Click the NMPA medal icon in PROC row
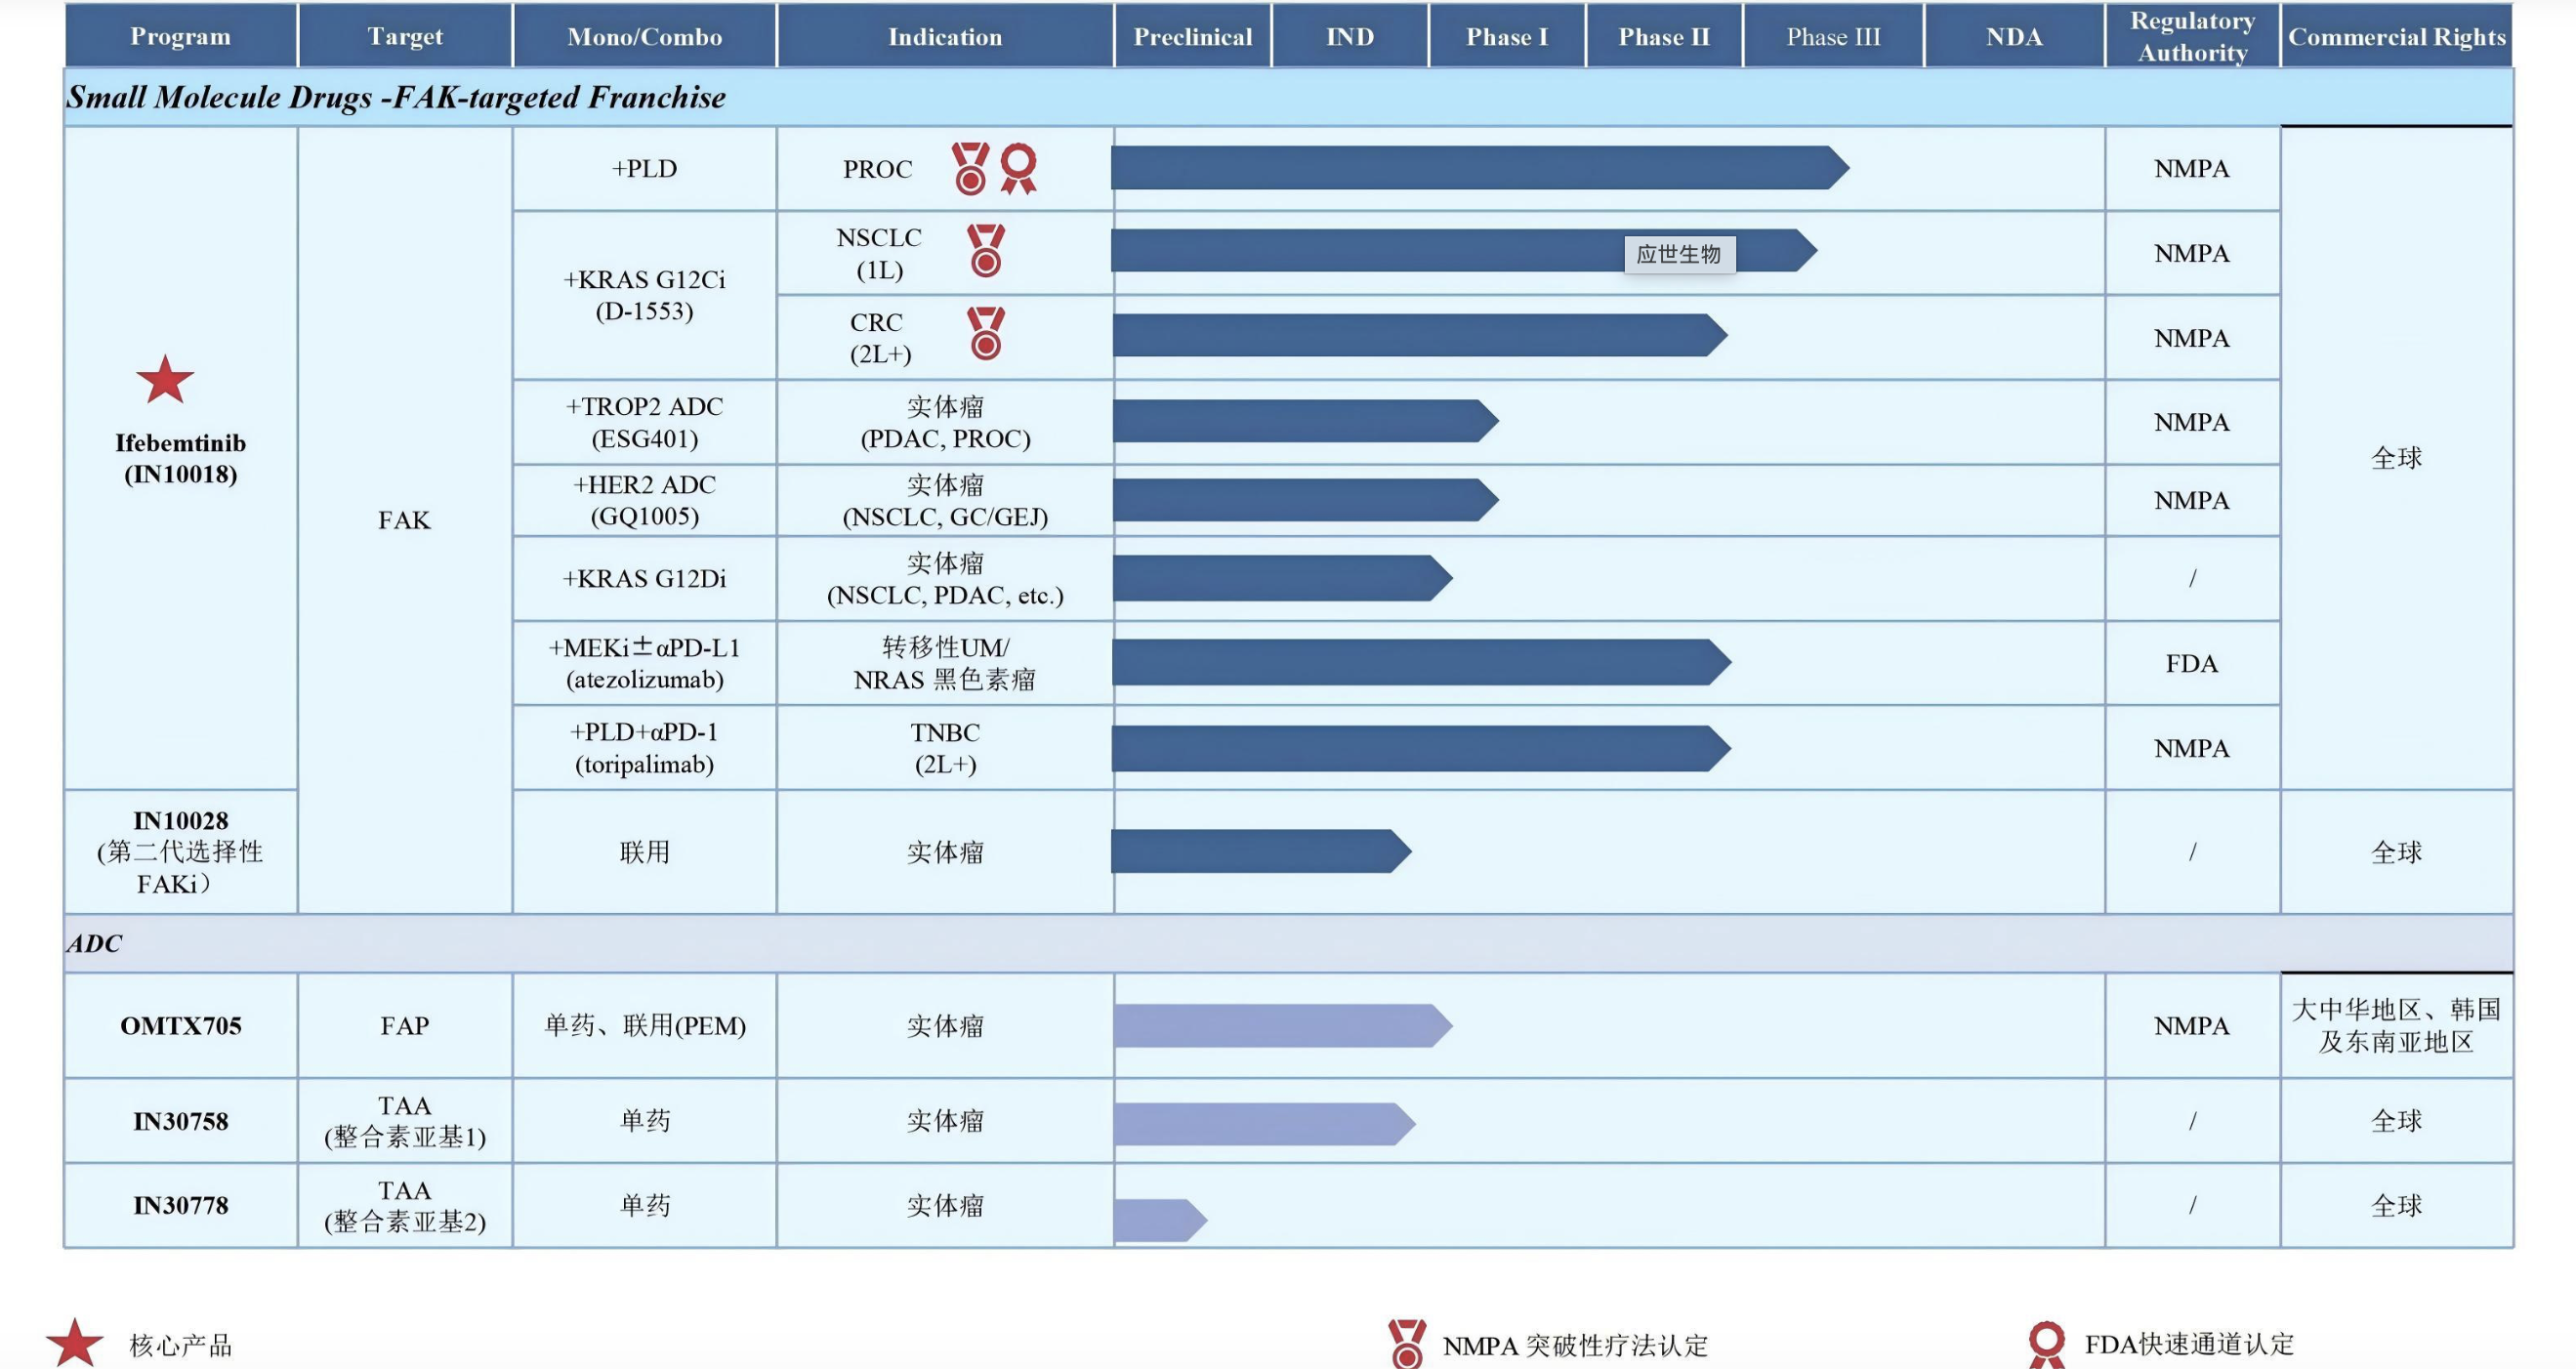The width and height of the screenshot is (2576, 1369). [970, 168]
